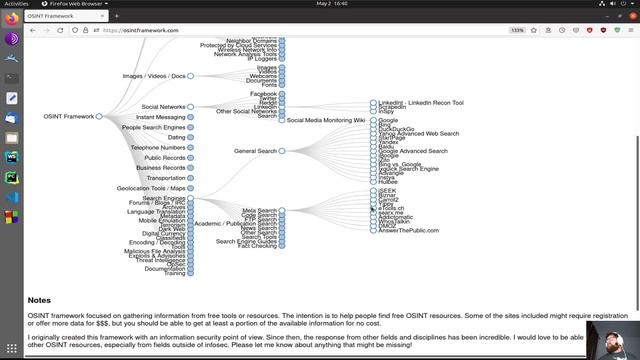Viewport: 640px width, 360px height.
Task: Collapse the Meta Search node
Action: [x=282, y=210]
